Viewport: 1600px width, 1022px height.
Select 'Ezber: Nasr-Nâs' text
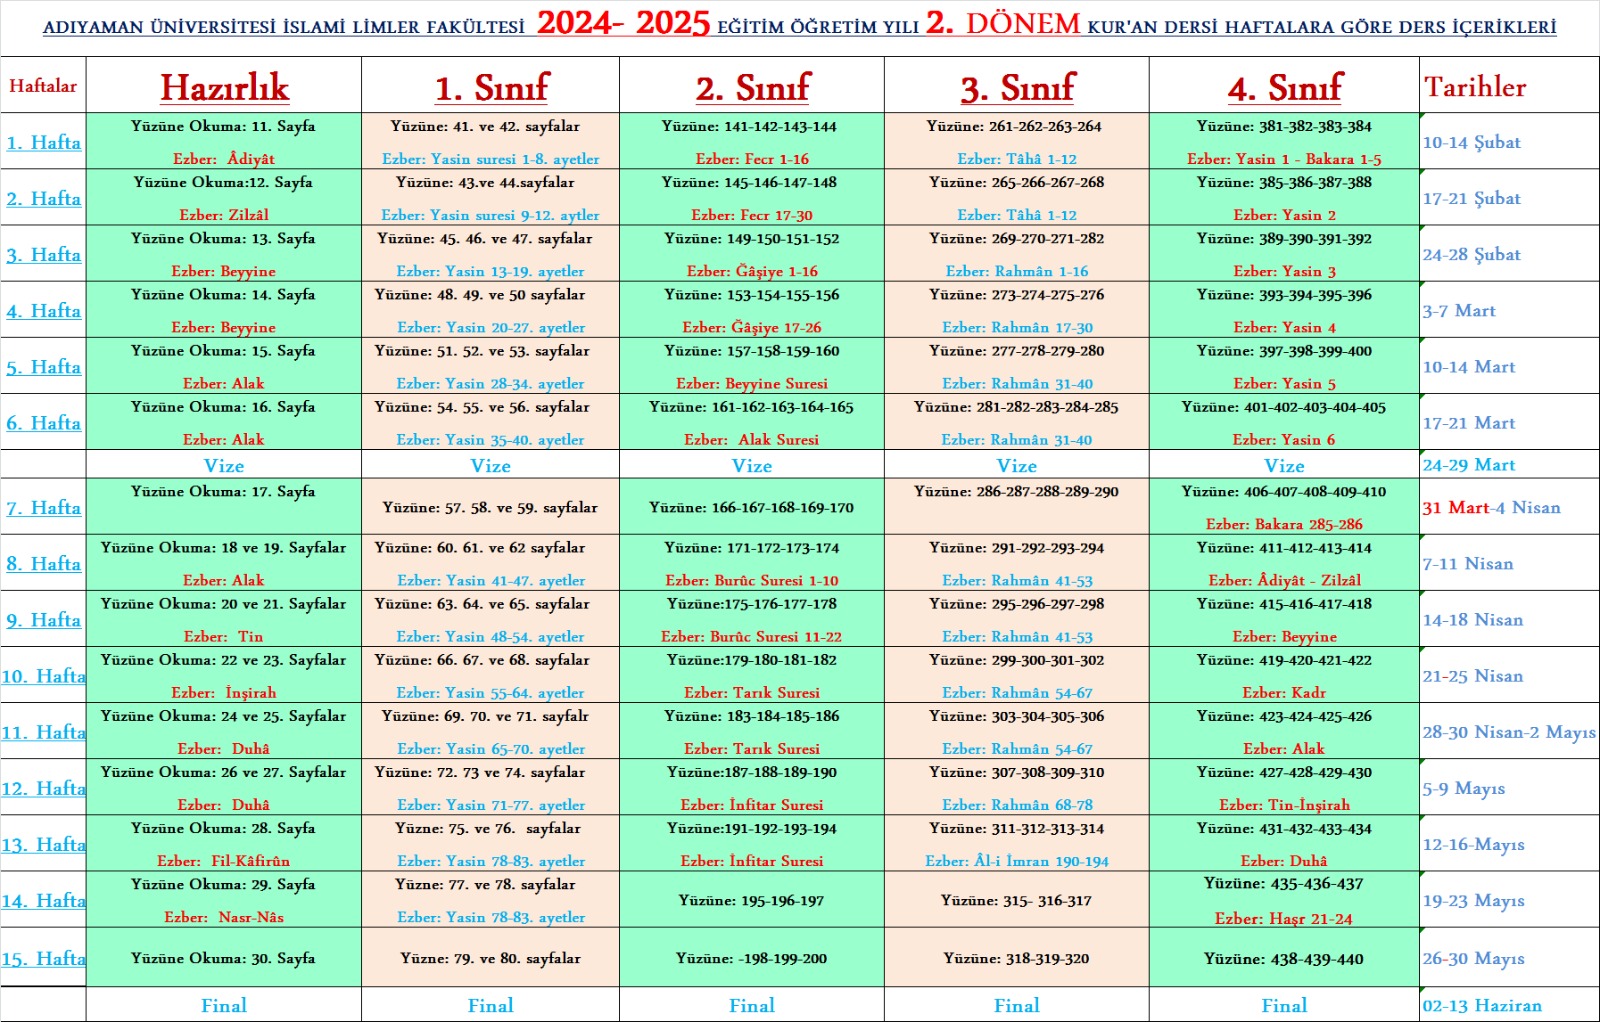click(223, 916)
